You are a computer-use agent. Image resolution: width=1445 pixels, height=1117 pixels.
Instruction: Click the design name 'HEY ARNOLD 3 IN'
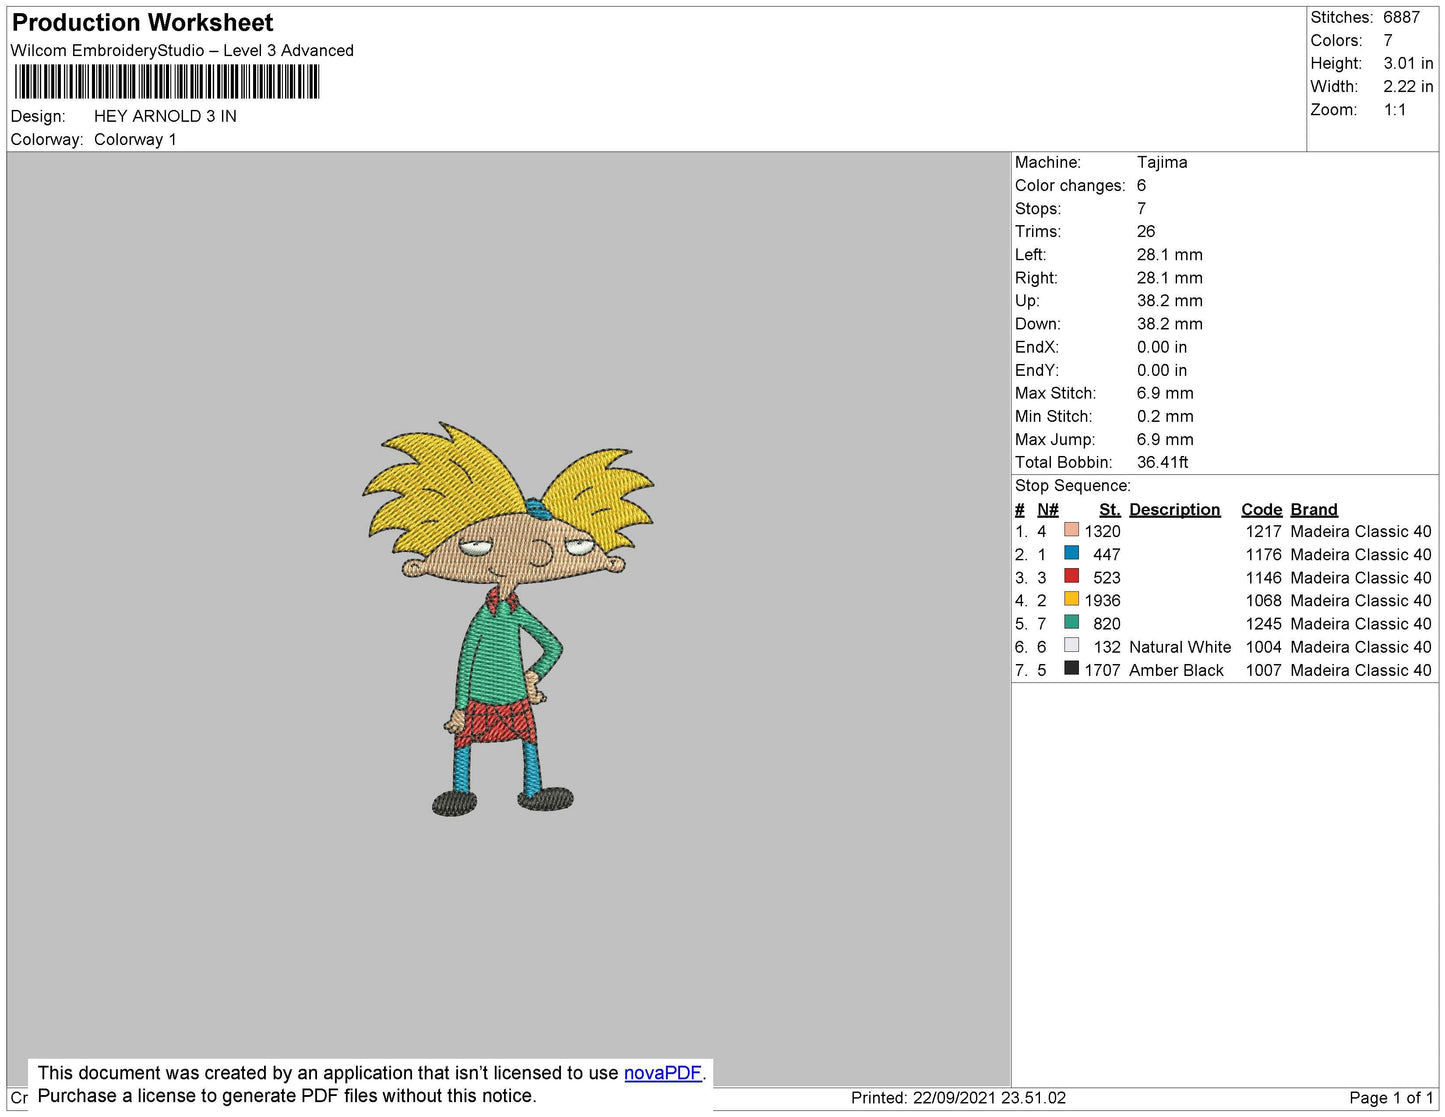click(x=165, y=116)
